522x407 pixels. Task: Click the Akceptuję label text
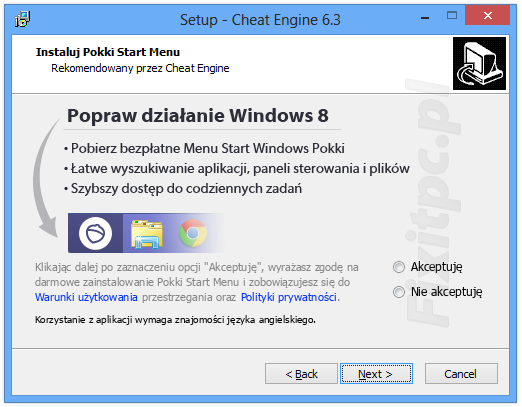pos(436,267)
